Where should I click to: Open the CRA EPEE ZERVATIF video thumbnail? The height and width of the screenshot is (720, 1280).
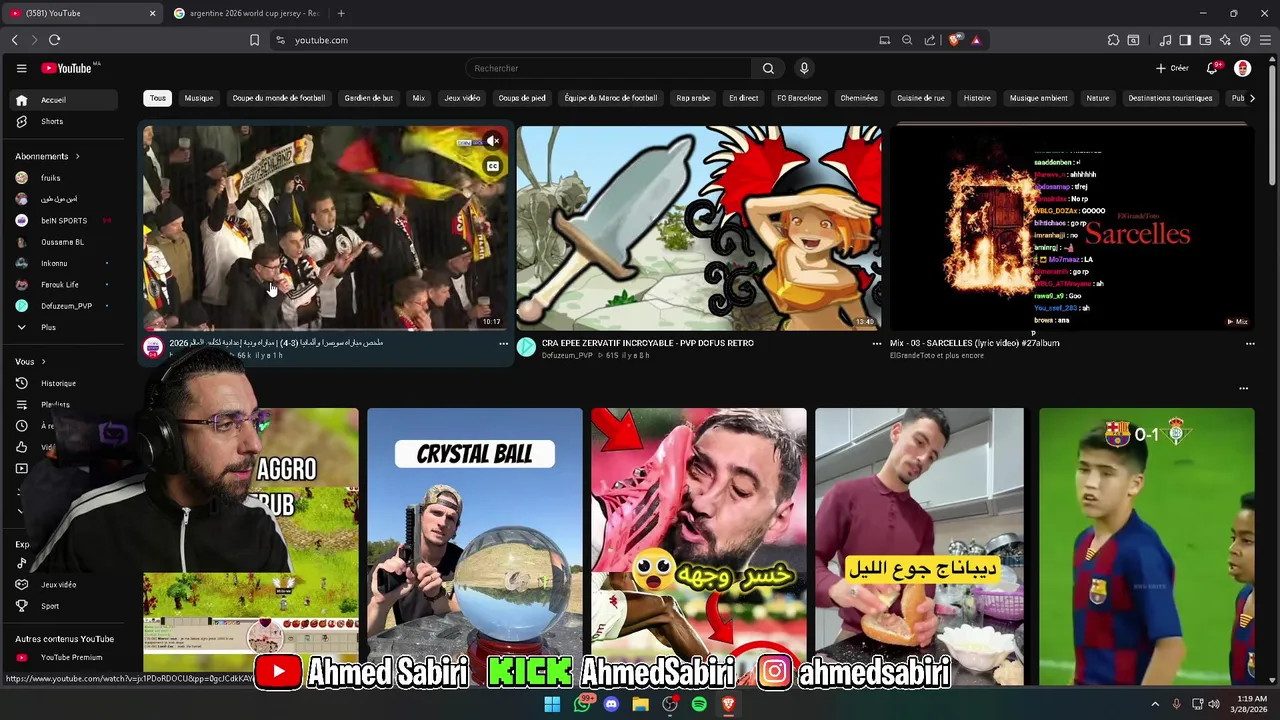(699, 228)
